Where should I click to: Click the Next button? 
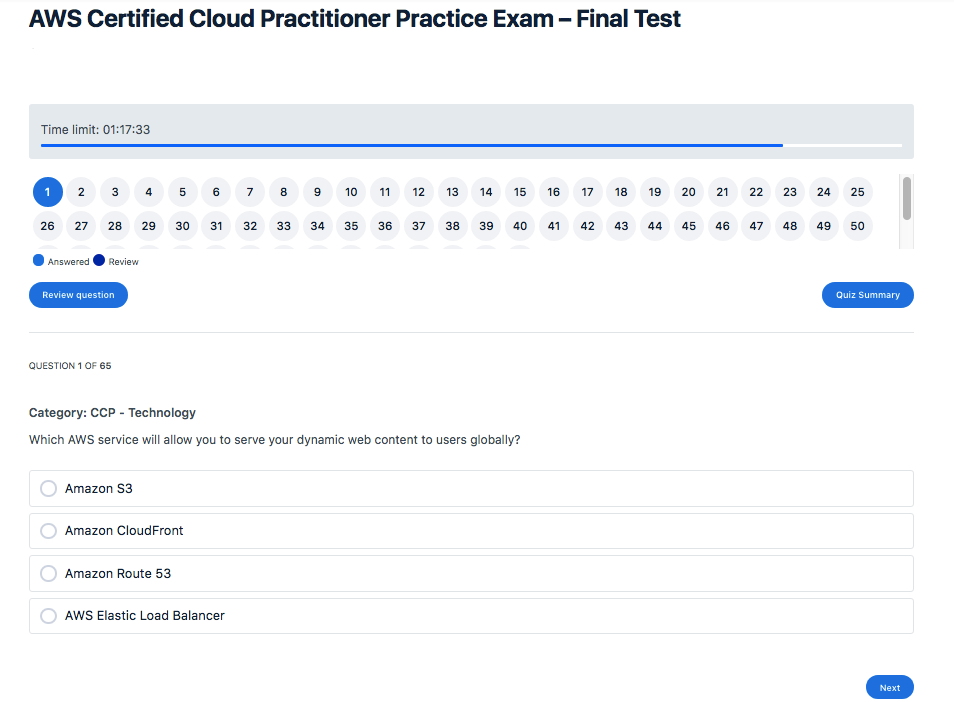click(x=889, y=687)
